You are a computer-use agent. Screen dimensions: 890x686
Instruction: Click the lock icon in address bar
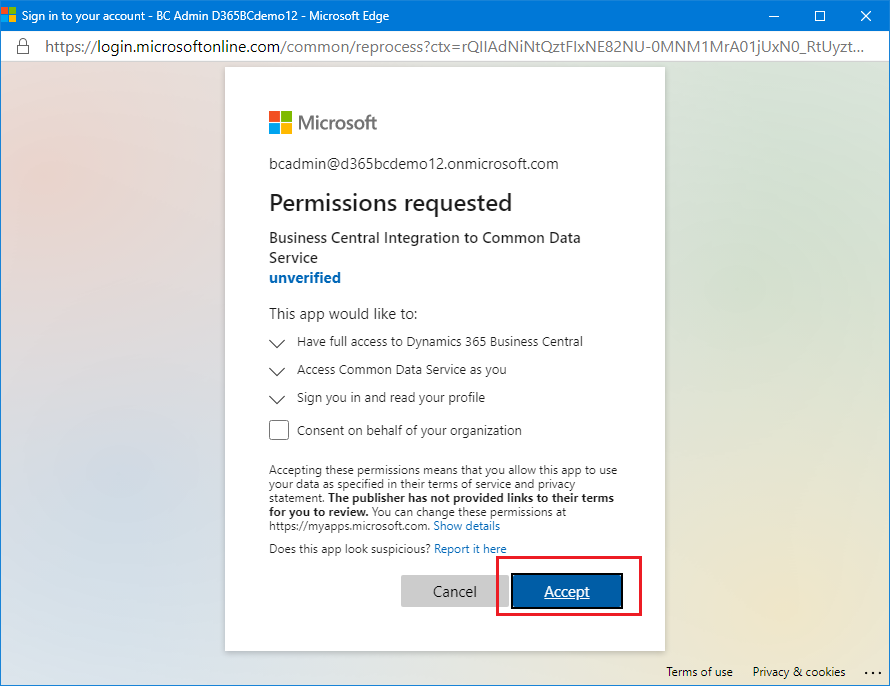click(x=23, y=47)
